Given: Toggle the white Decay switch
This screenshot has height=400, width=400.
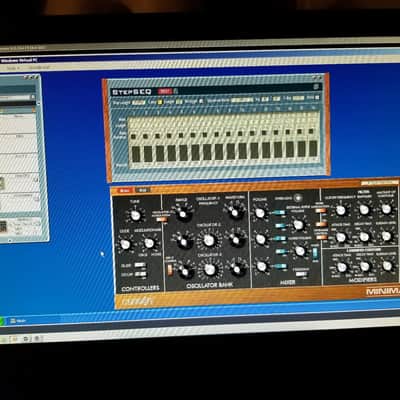Looking at the screenshot, I should [x=140, y=274].
